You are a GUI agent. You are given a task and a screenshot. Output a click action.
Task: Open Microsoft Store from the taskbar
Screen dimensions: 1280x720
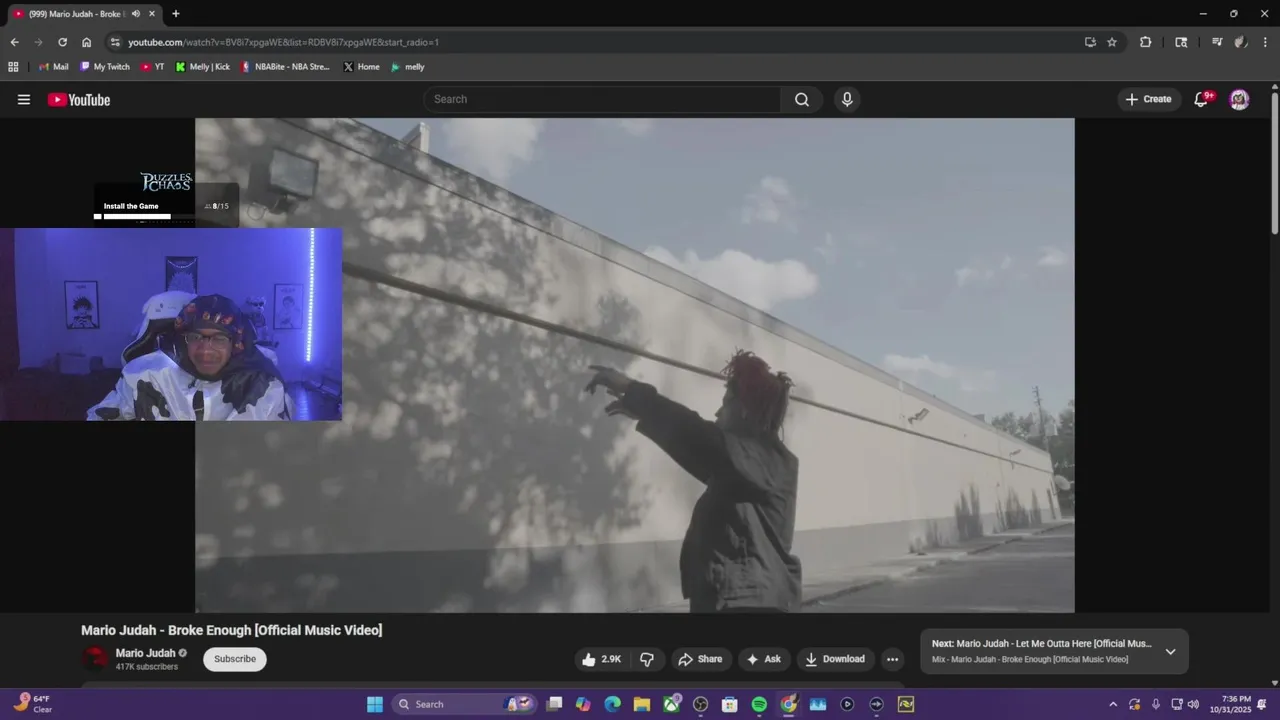click(x=729, y=704)
